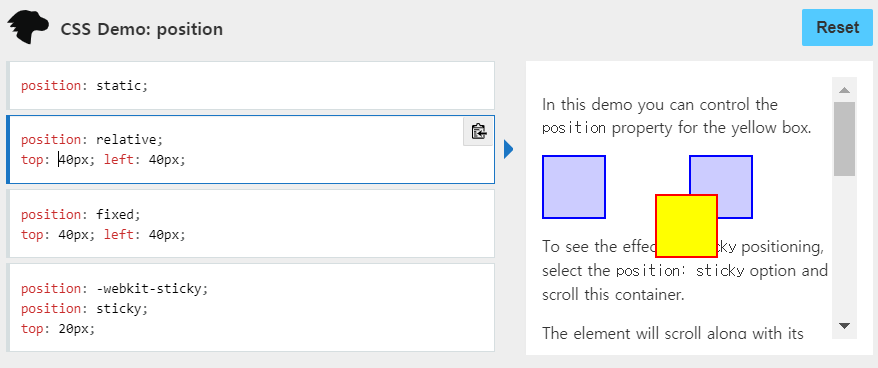Click the scrollbar thumb in preview pane
Viewport: 878px width, 368px height.
[844, 139]
